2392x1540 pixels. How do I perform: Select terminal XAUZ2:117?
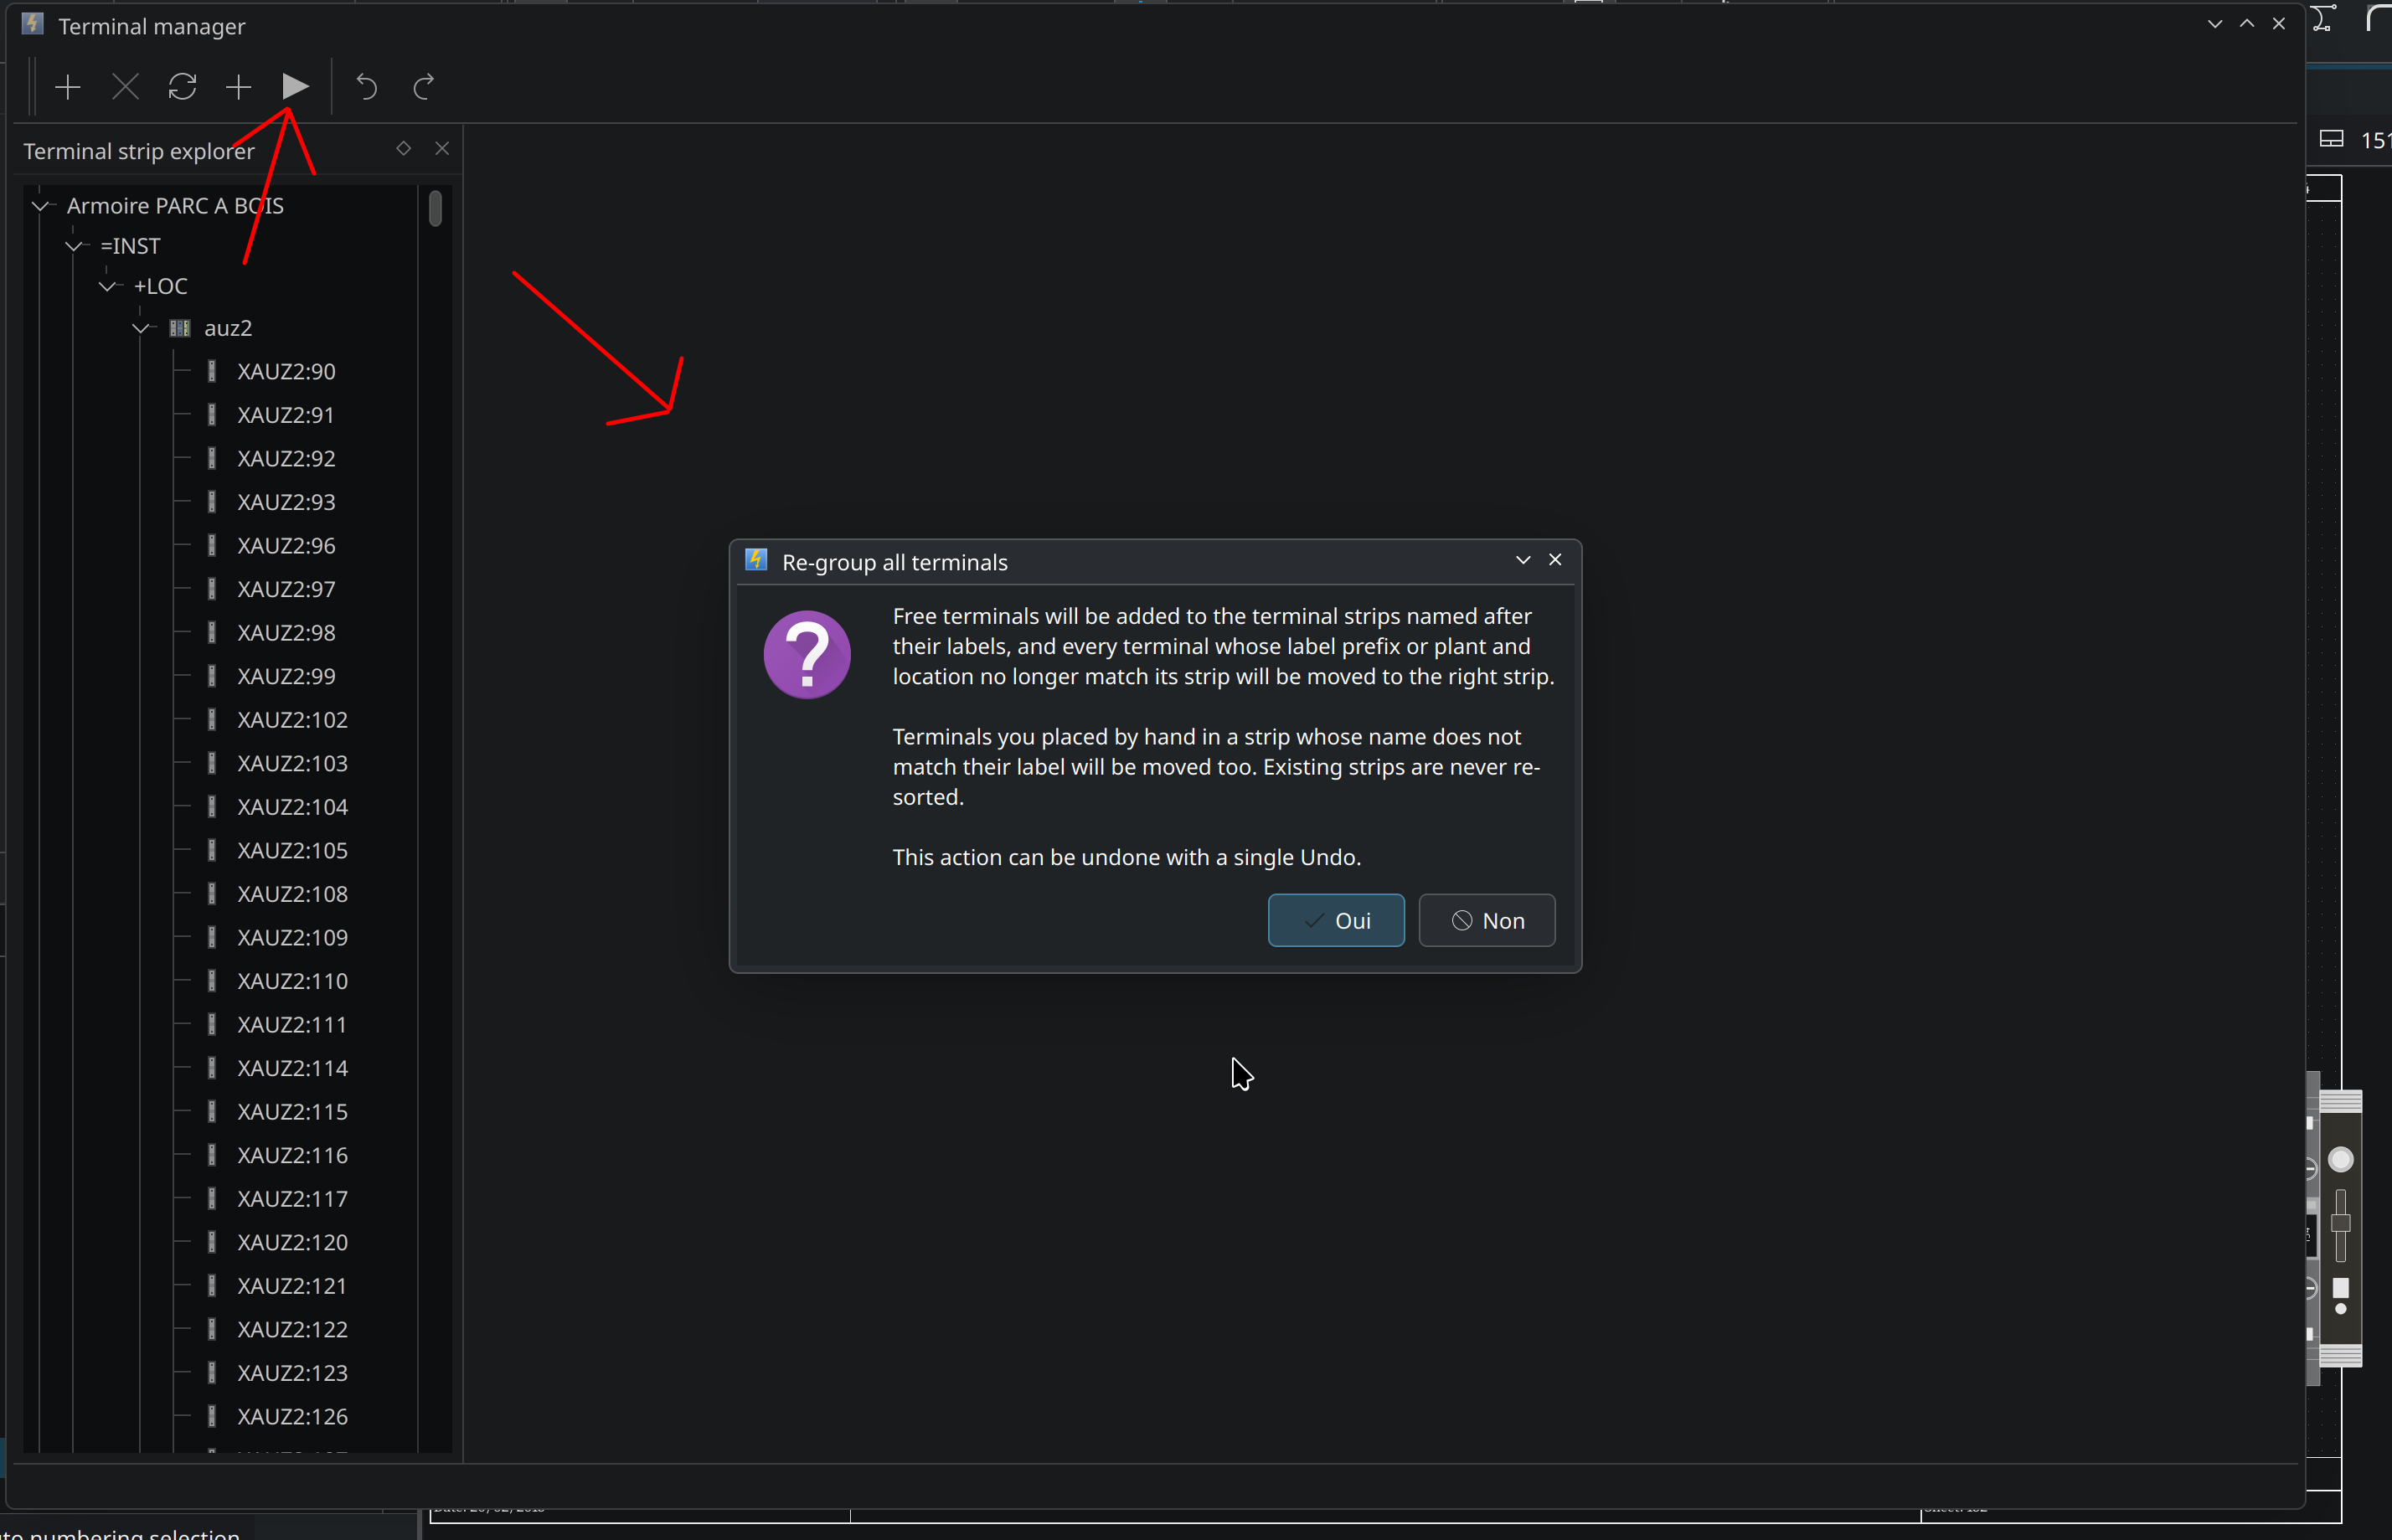(292, 1199)
